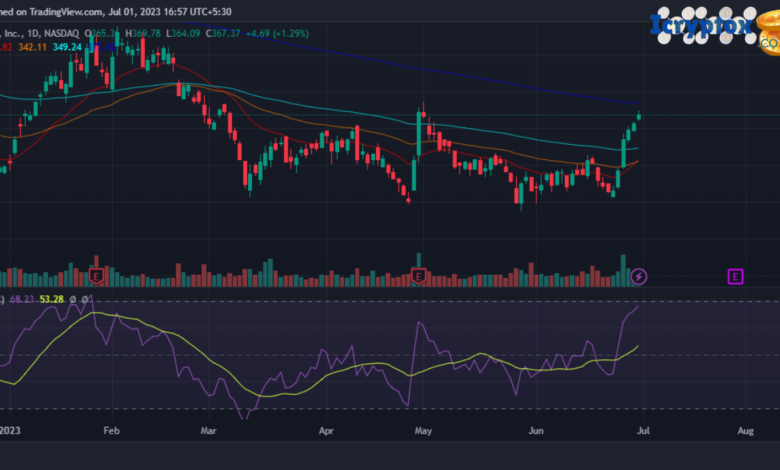Click the Jun label on time axis
Screen dimensions: 780x470
[x=536, y=430]
